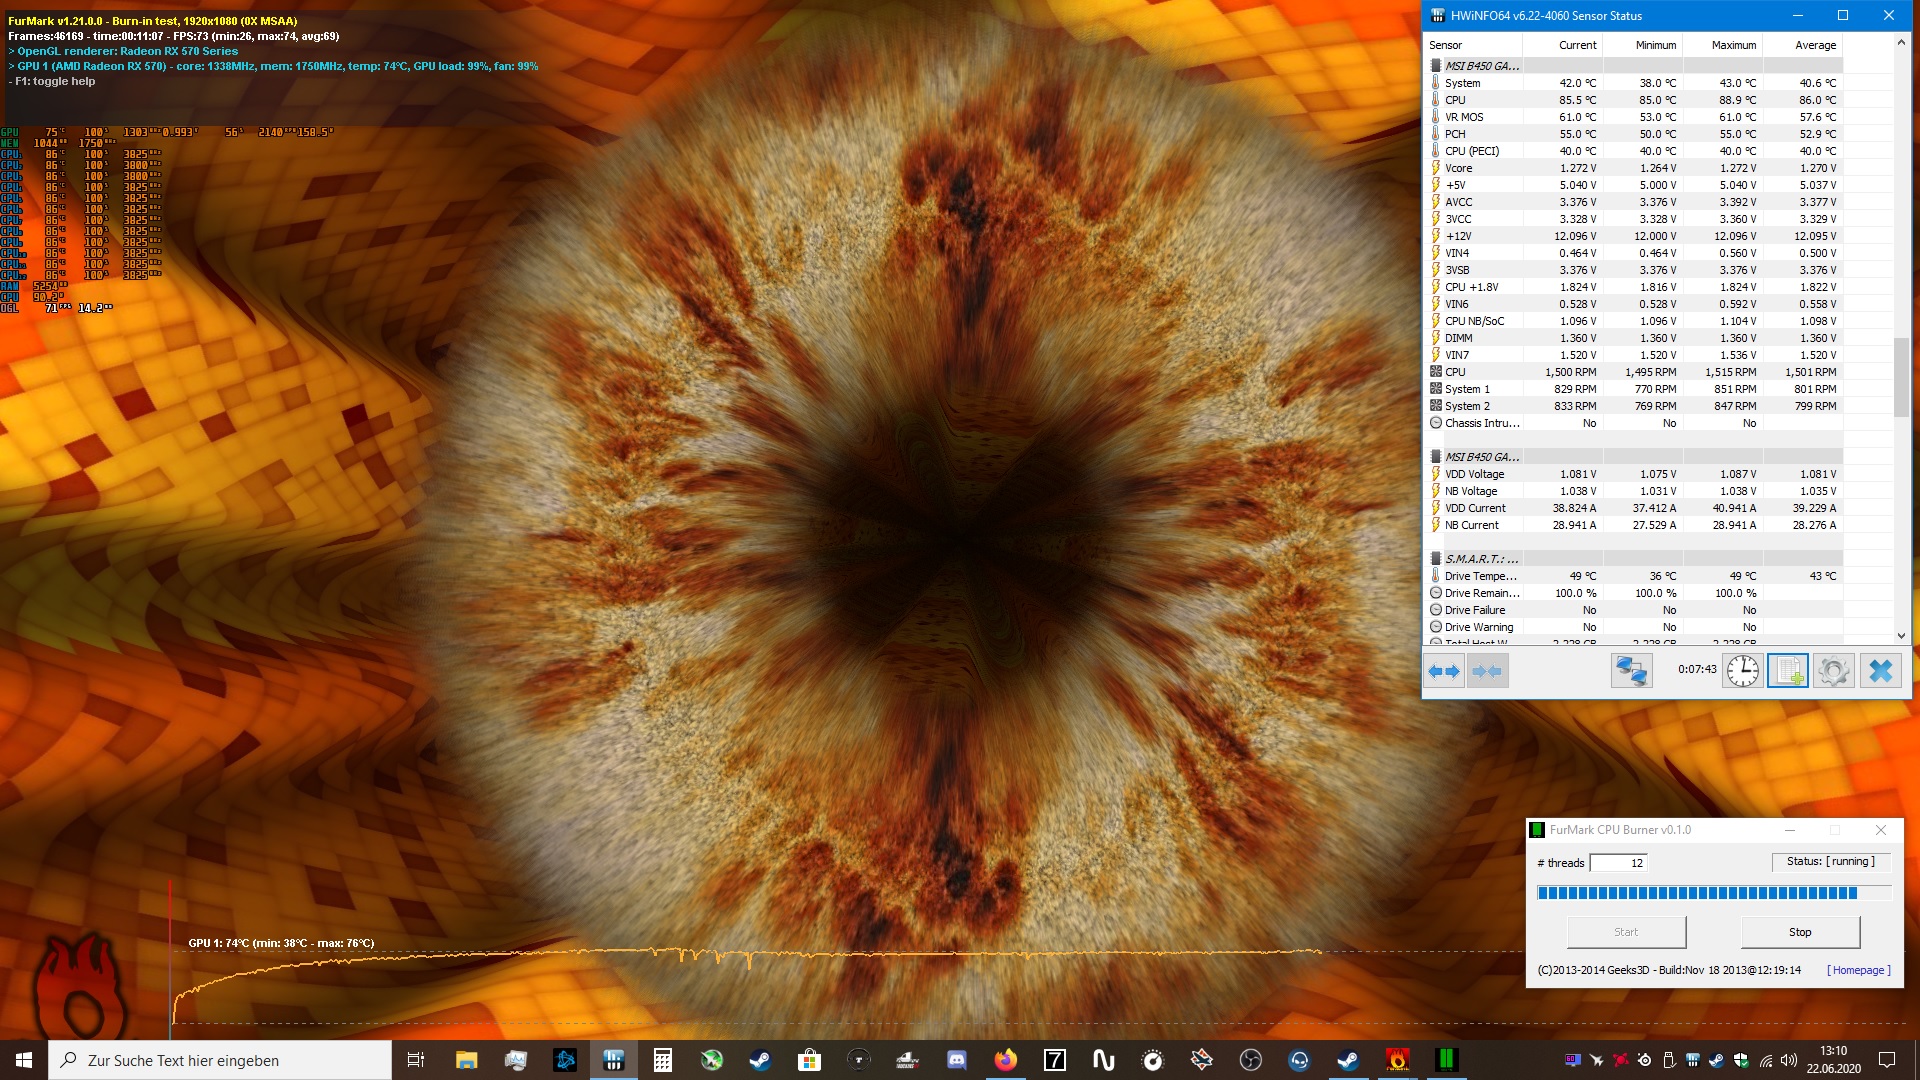Viewport: 1920px width, 1080px height.
Task: Reset min/max values with the clock icon
Action: [x=1742, y=671]
